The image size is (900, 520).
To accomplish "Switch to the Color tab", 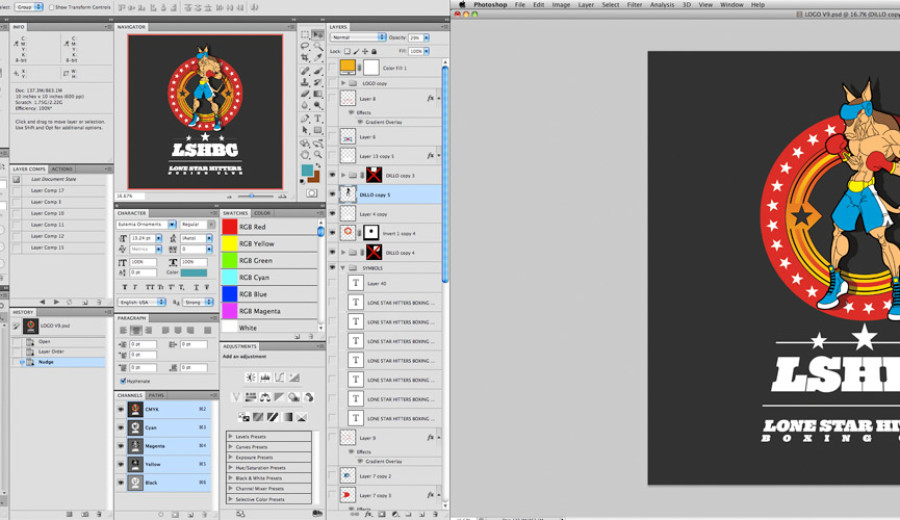I will click(262, 213).
